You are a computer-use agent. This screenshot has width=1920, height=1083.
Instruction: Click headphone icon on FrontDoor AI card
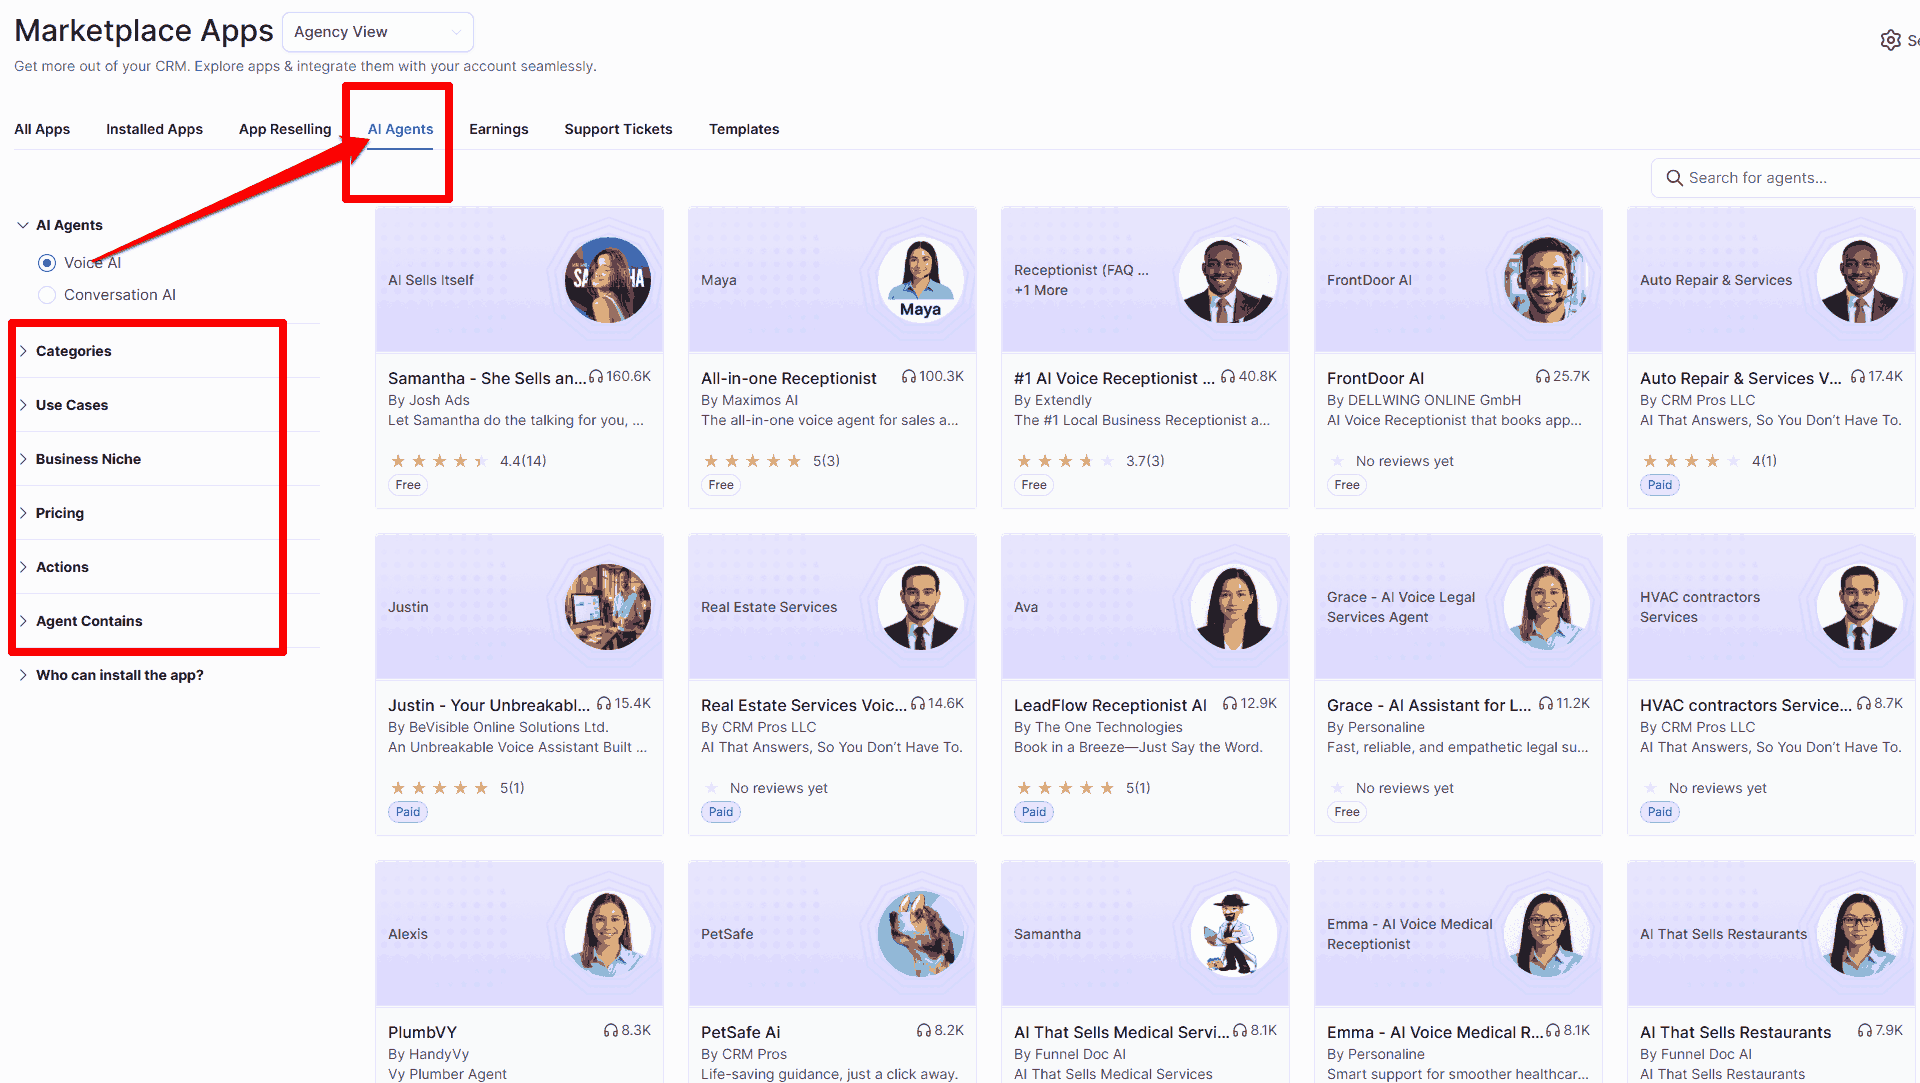(x=1543, y=377)
